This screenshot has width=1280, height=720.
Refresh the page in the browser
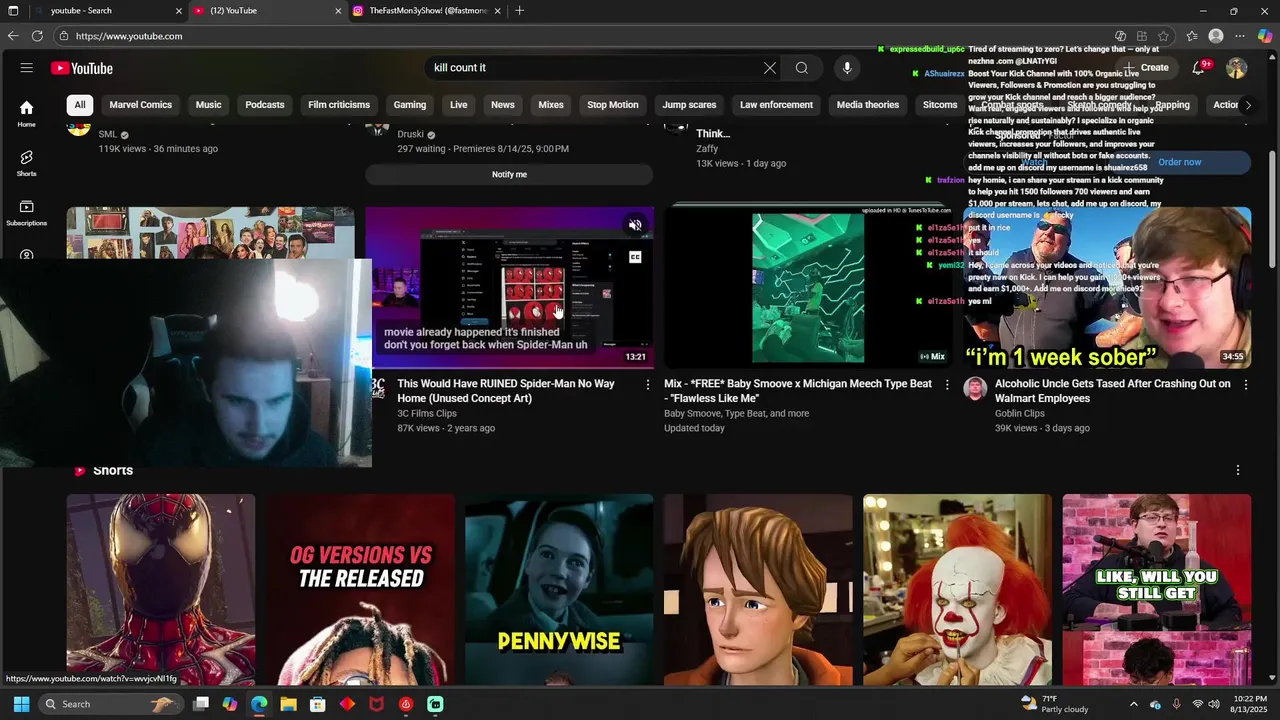pos(37,36)
